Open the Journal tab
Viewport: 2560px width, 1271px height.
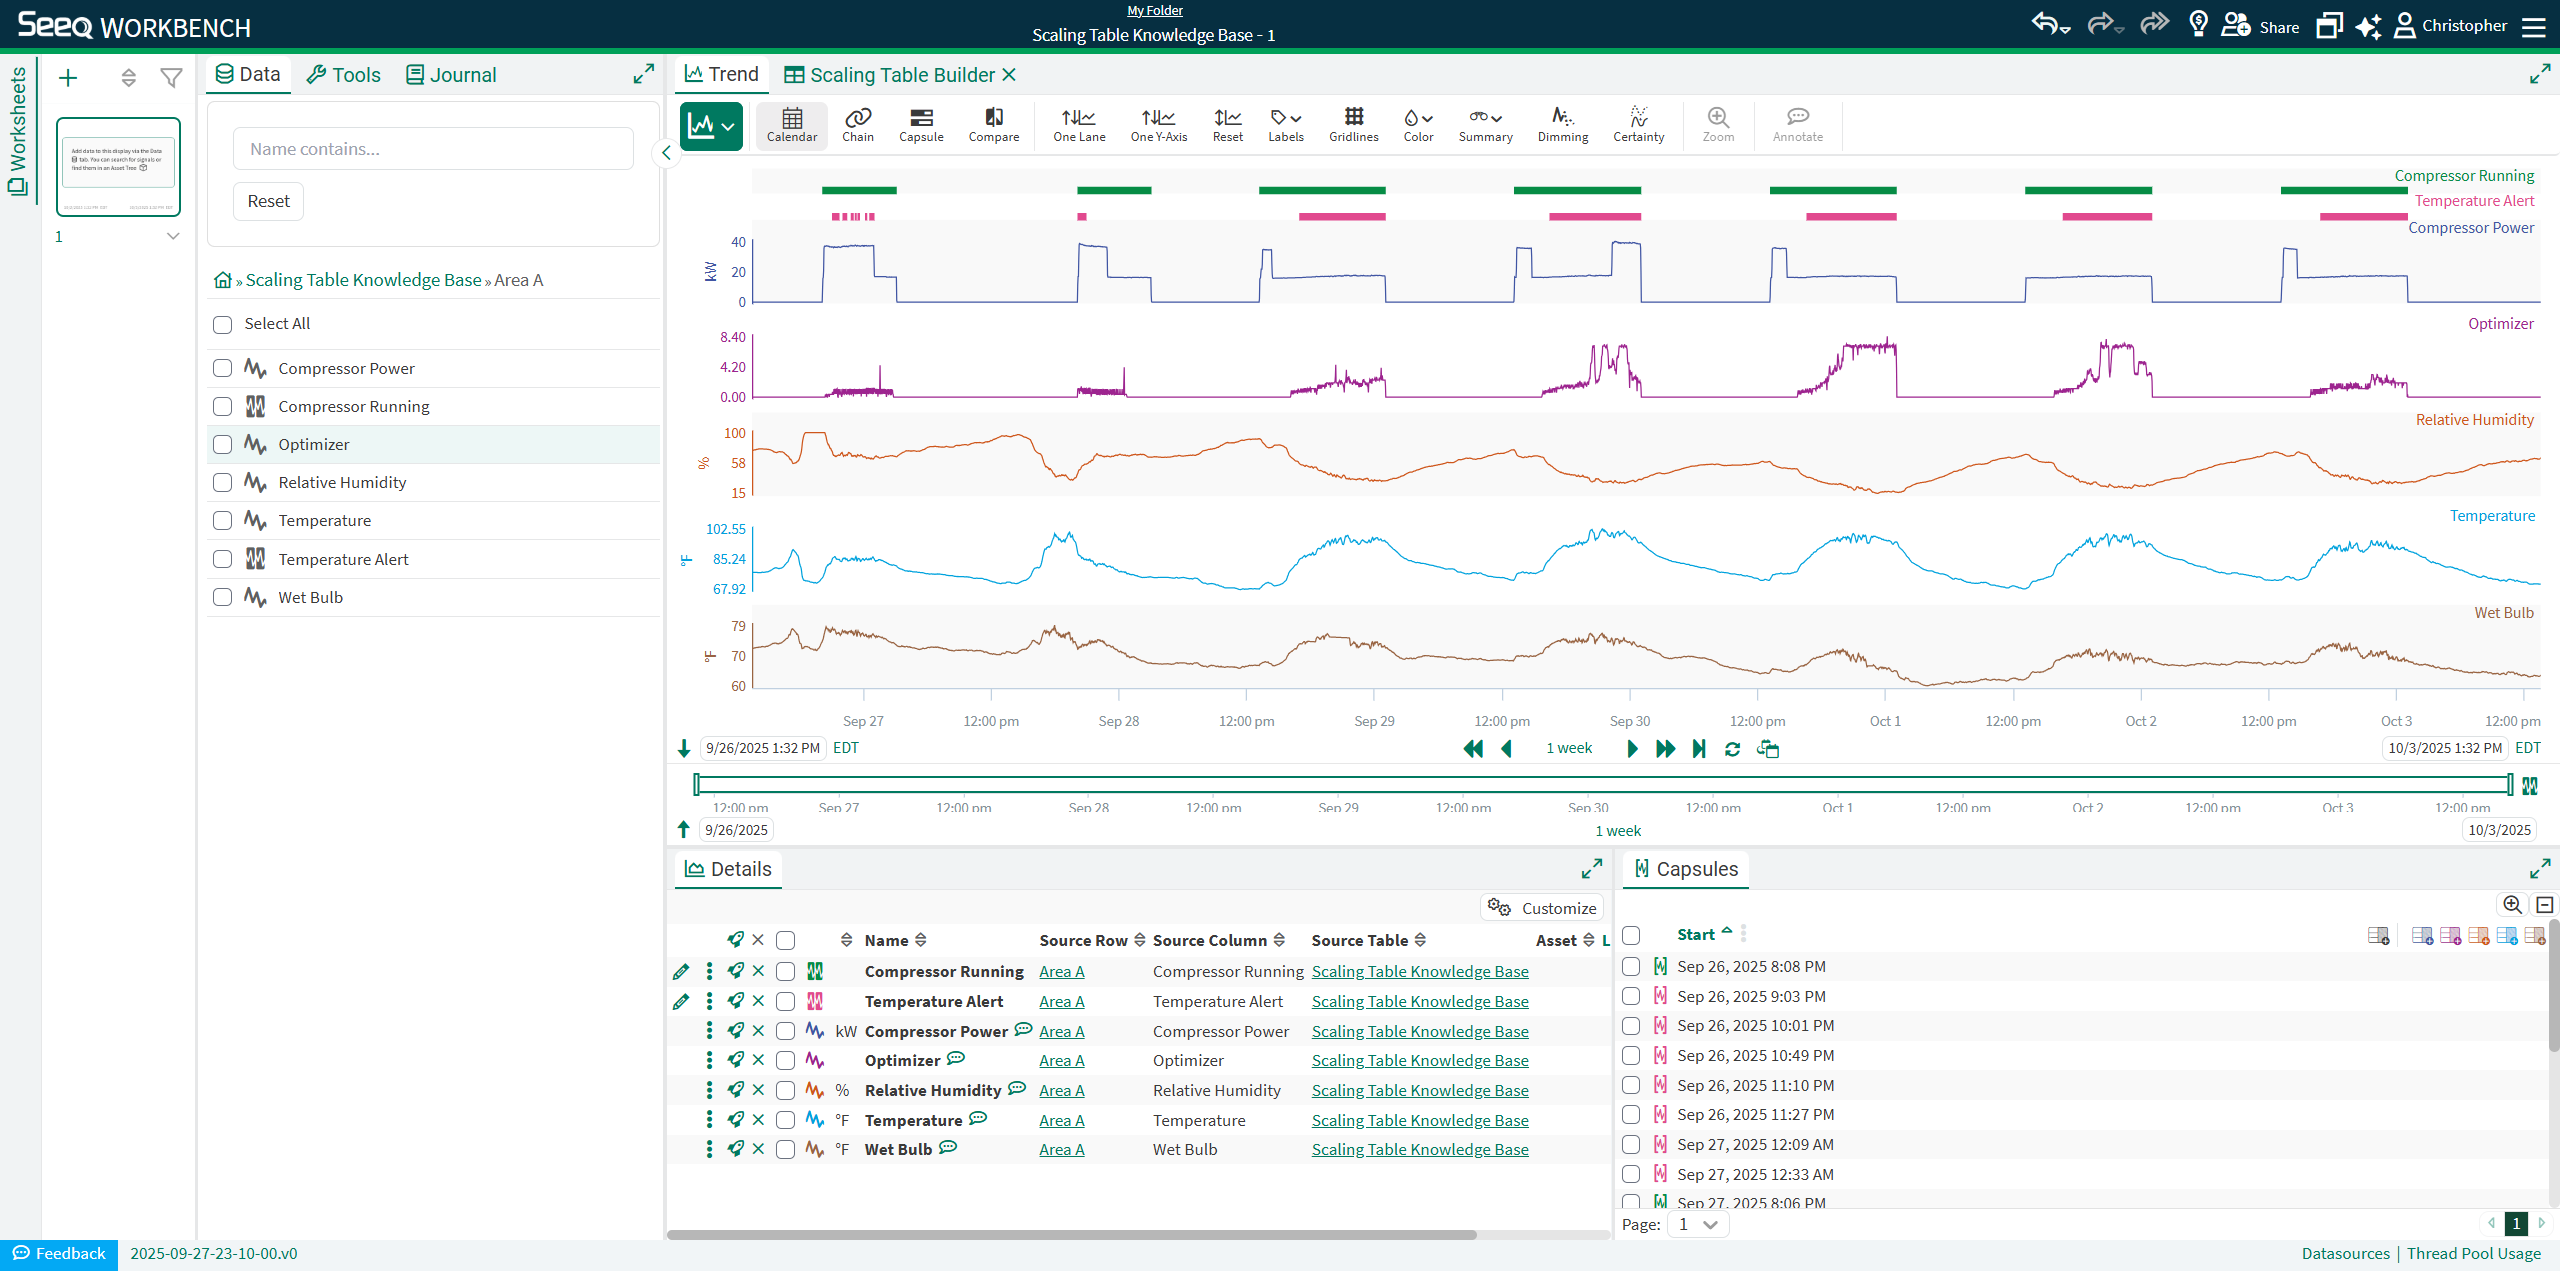pyautogui.click(x=451, y=75)
